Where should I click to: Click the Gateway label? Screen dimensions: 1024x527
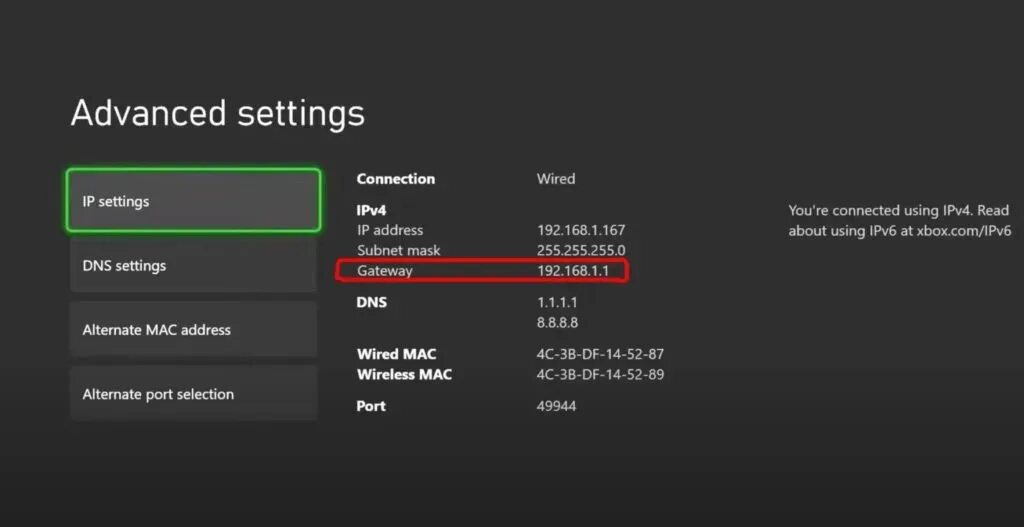coord(385,271)
